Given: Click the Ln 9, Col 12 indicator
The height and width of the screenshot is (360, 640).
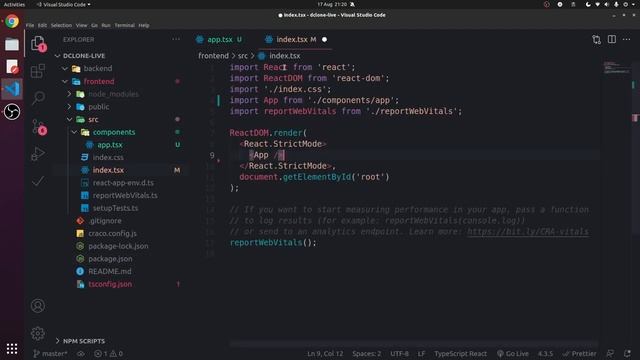Looking at the screenshot, I should 325,353.
